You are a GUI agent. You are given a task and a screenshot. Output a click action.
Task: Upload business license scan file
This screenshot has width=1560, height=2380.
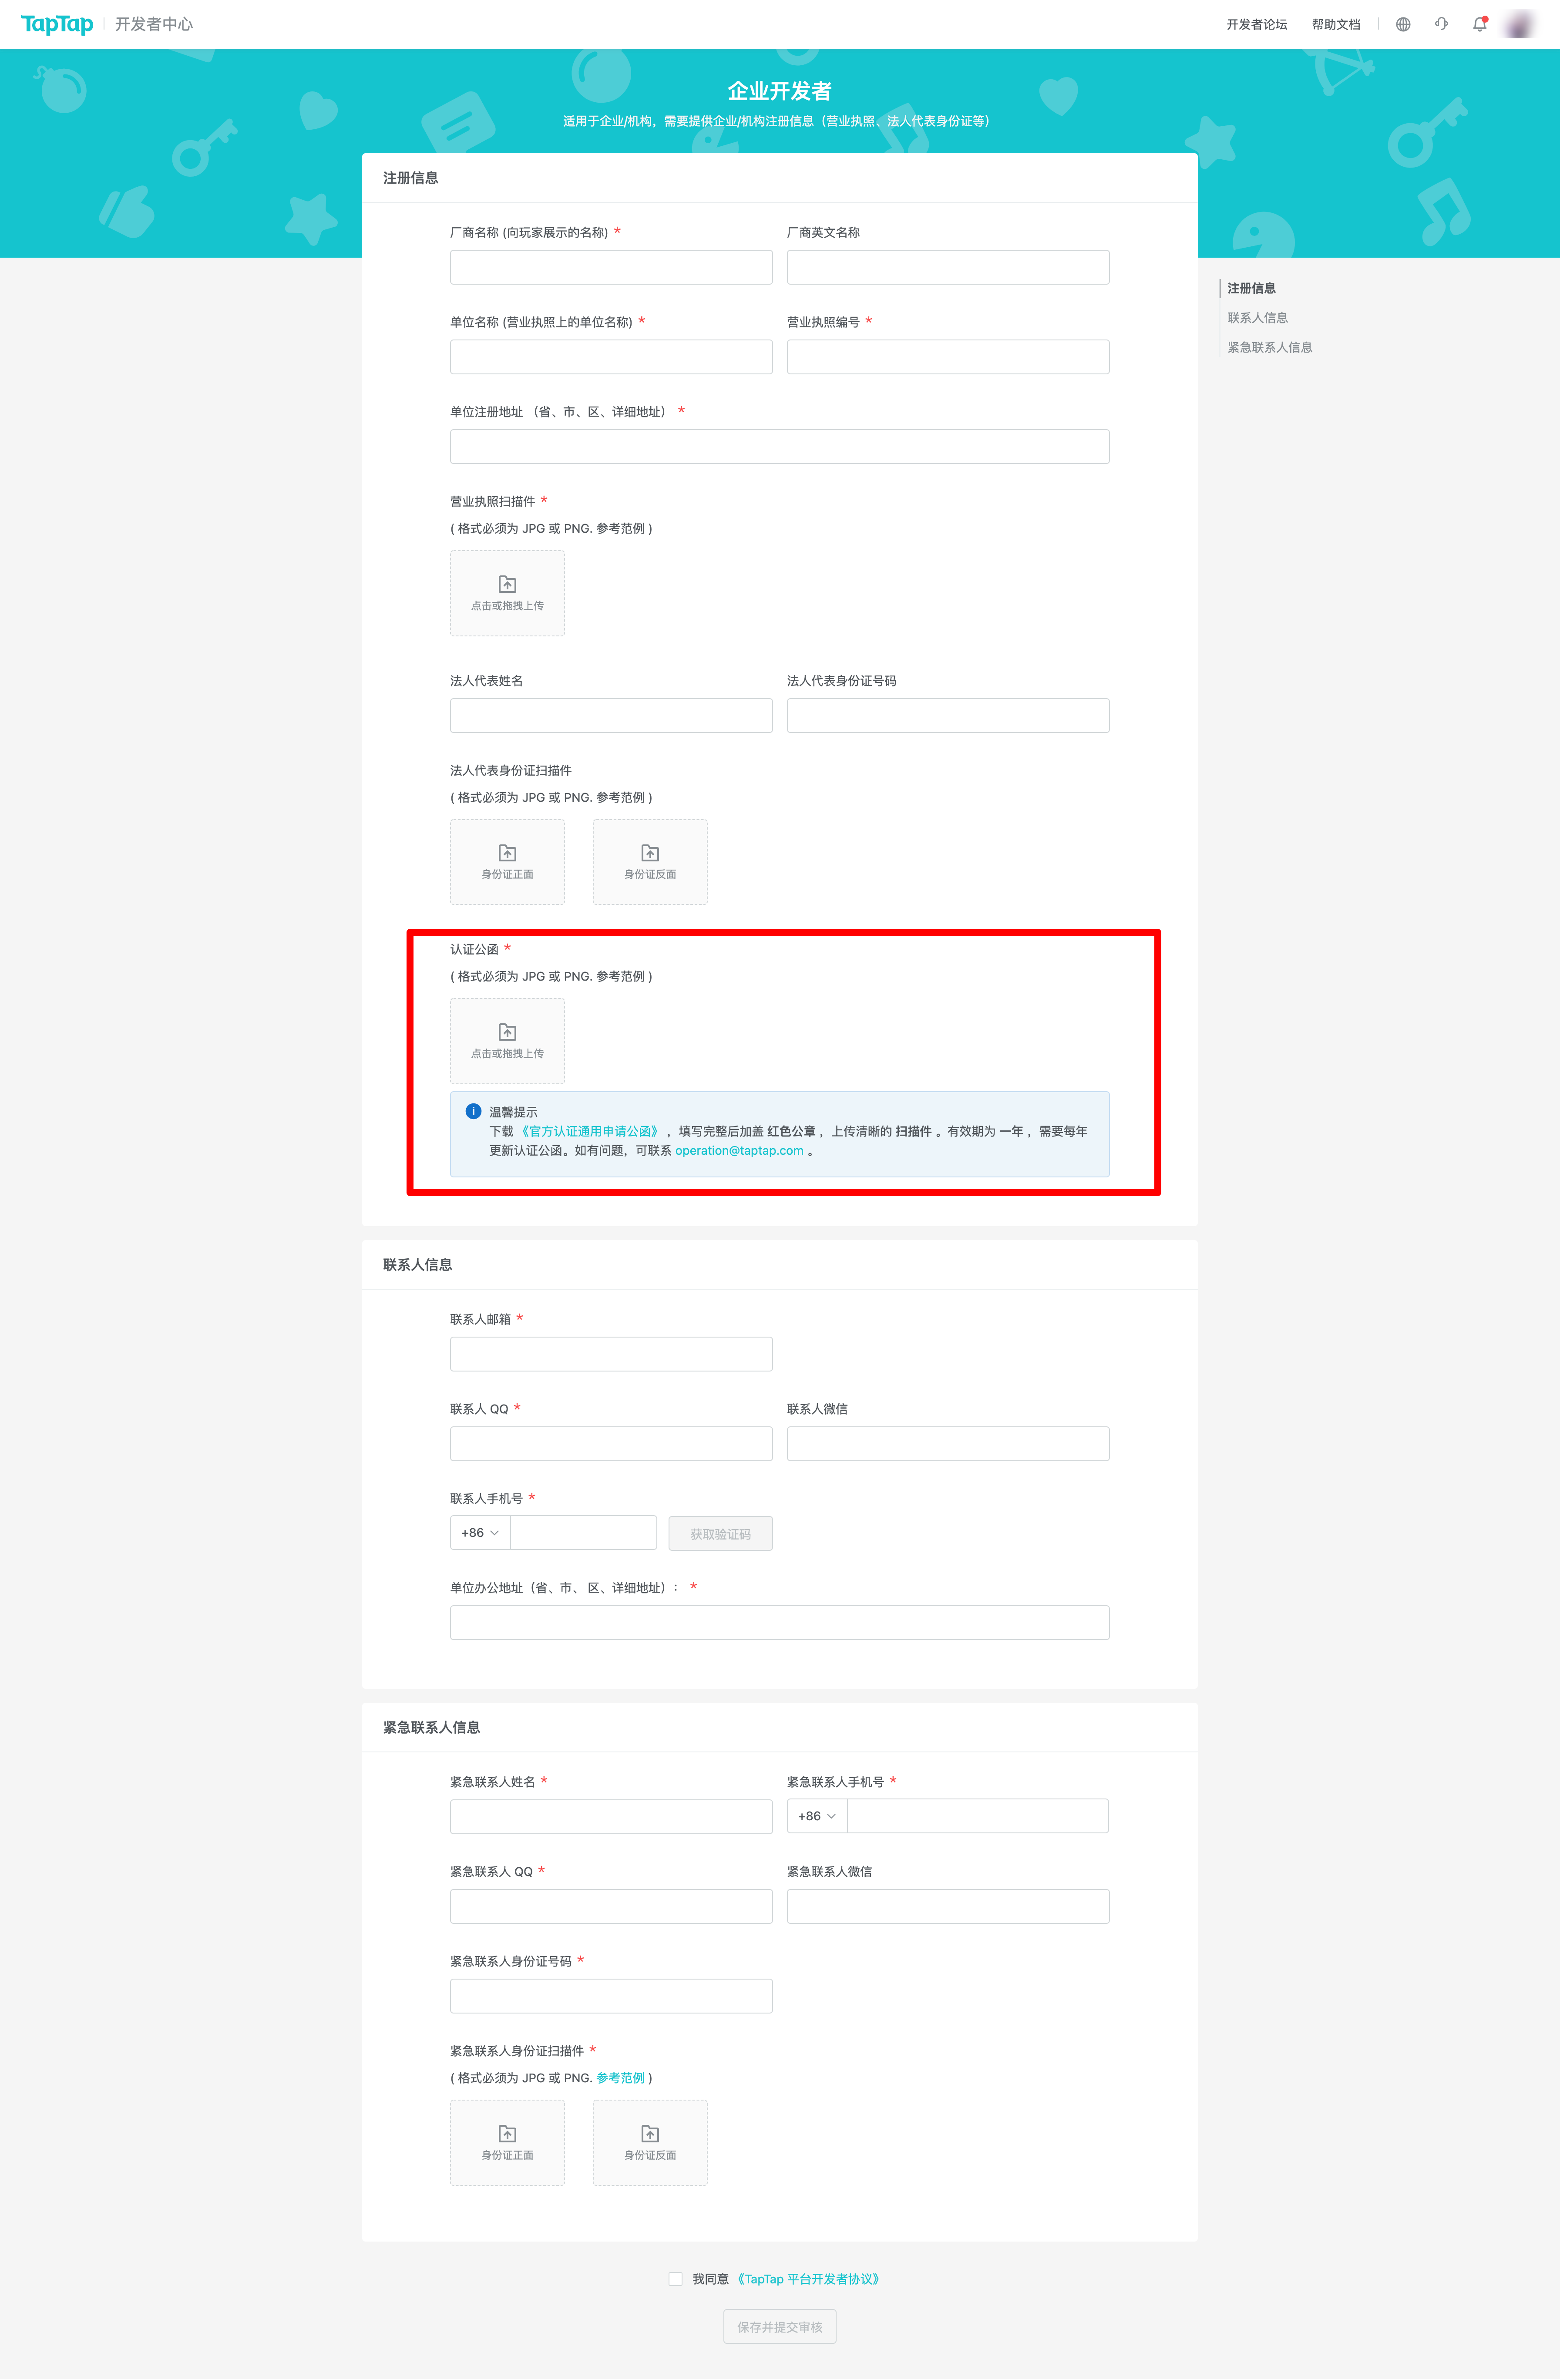point(507,593)
